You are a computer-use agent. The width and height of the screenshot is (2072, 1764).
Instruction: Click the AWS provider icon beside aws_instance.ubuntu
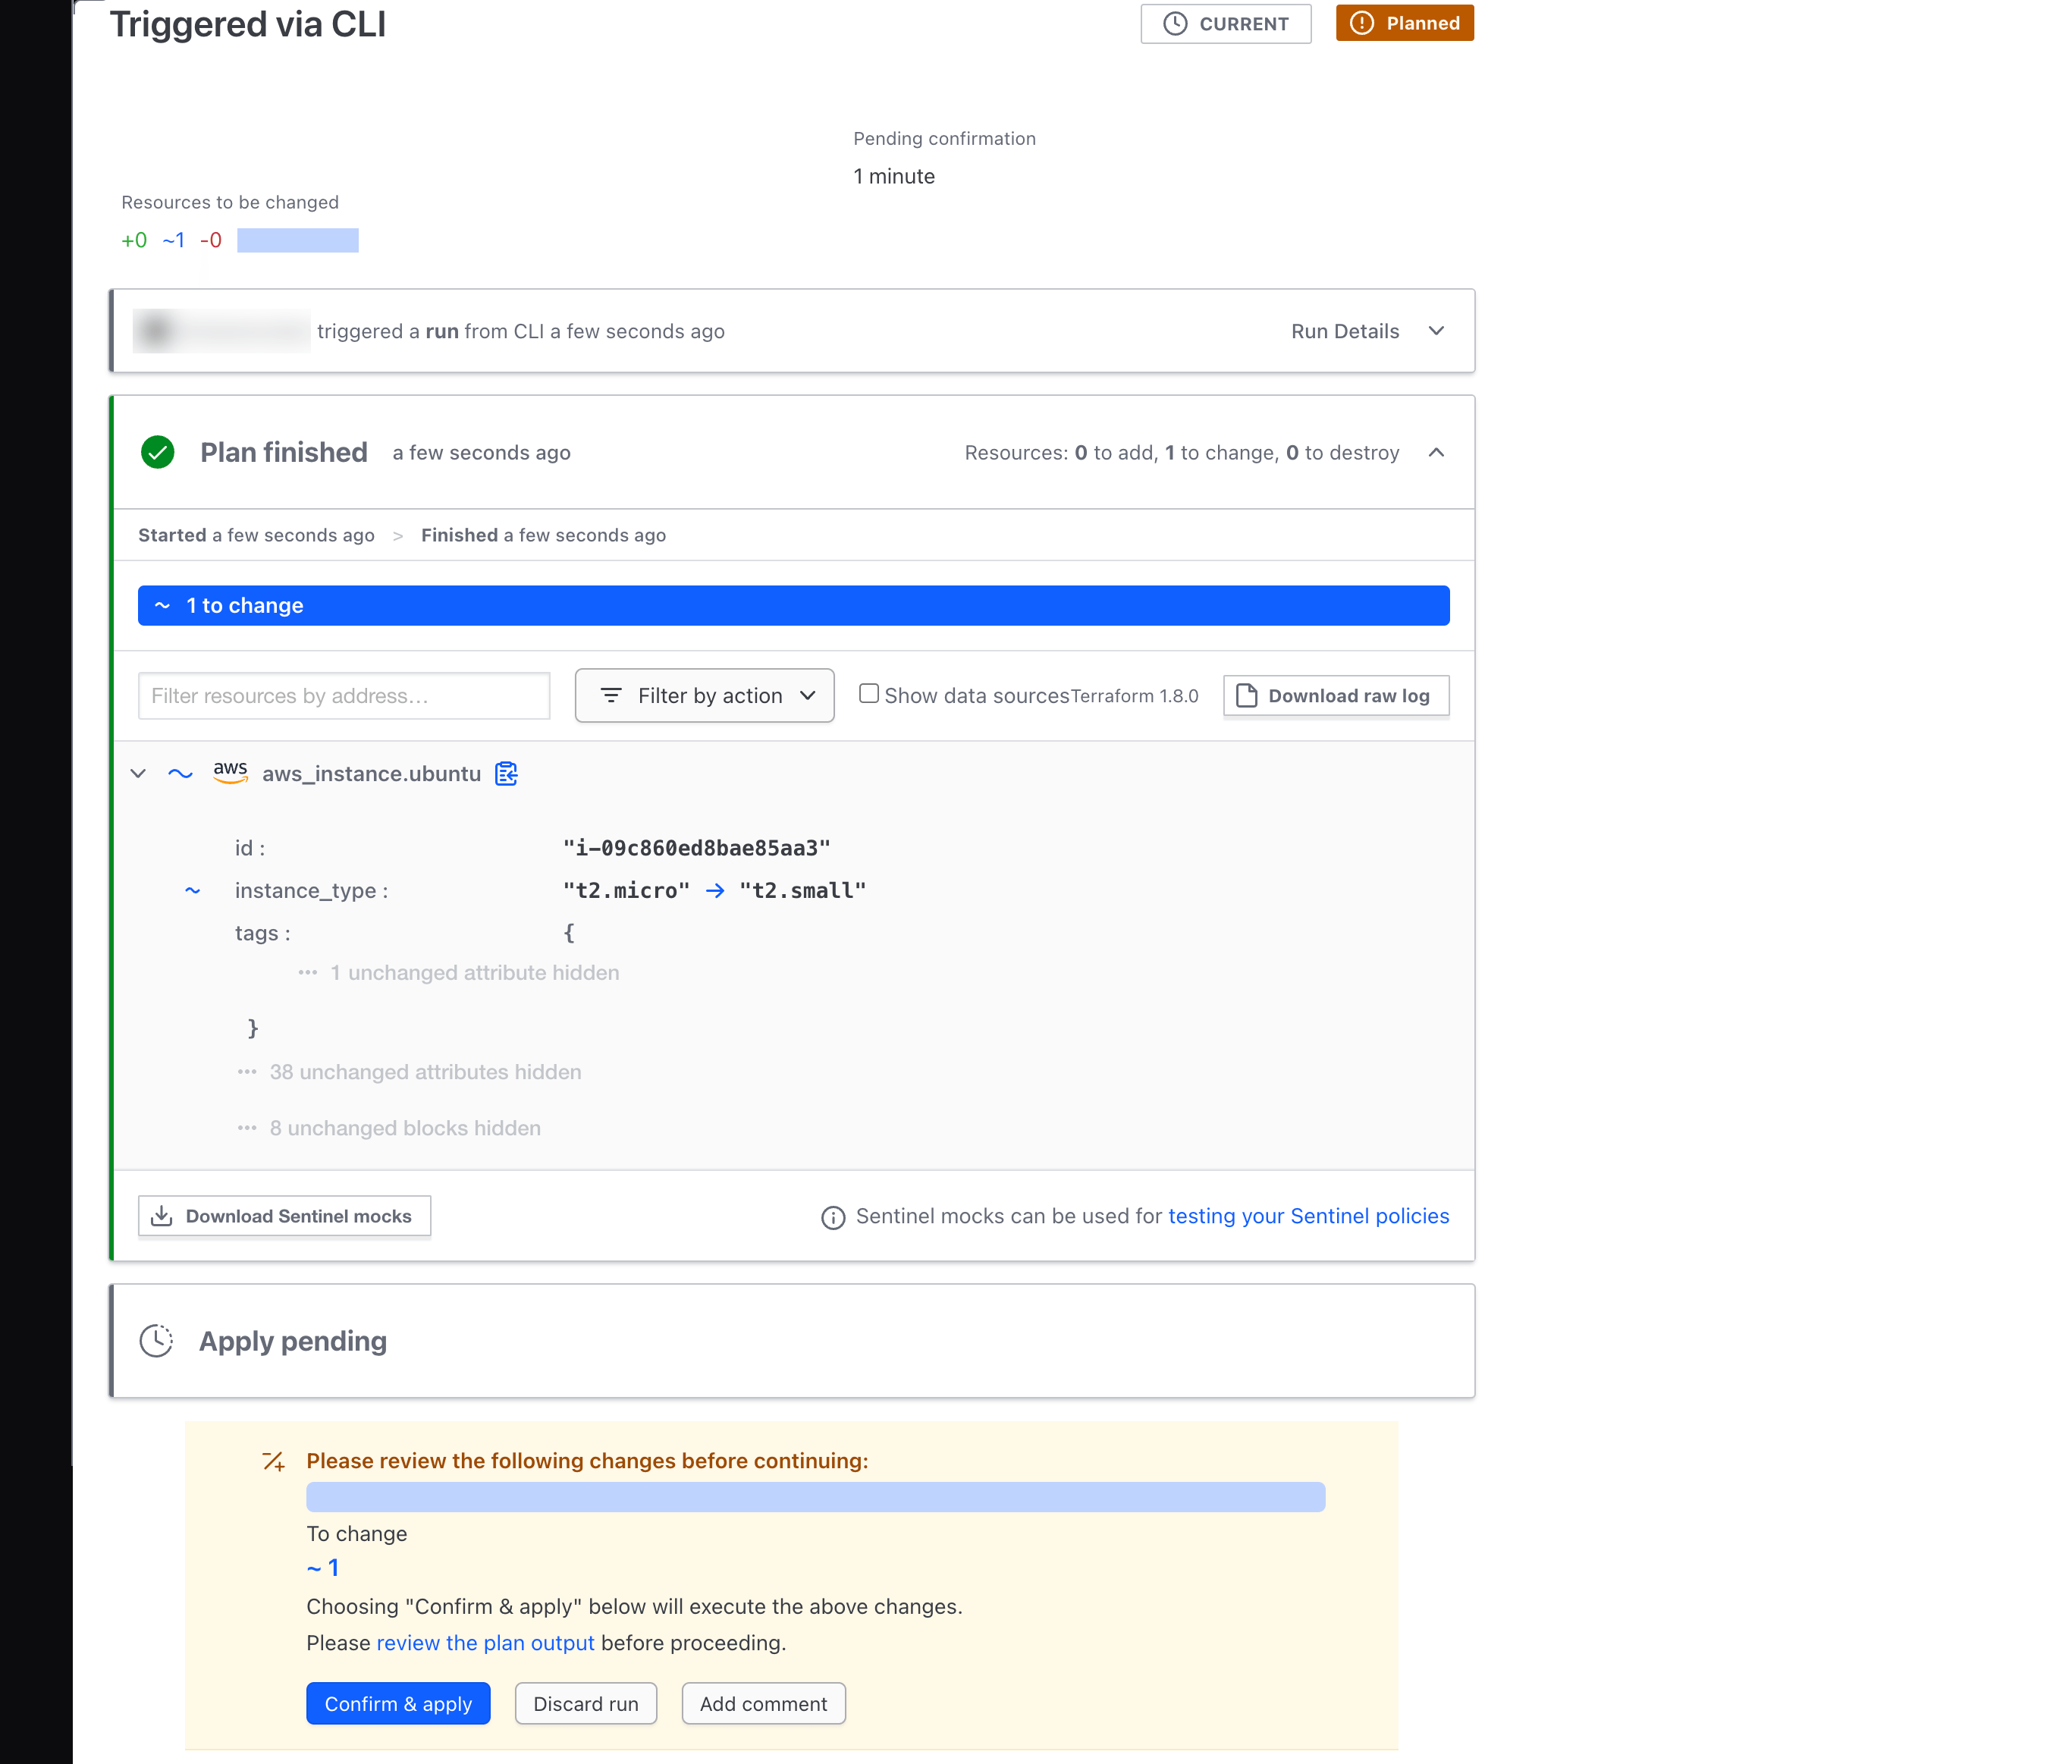[230, 772]
